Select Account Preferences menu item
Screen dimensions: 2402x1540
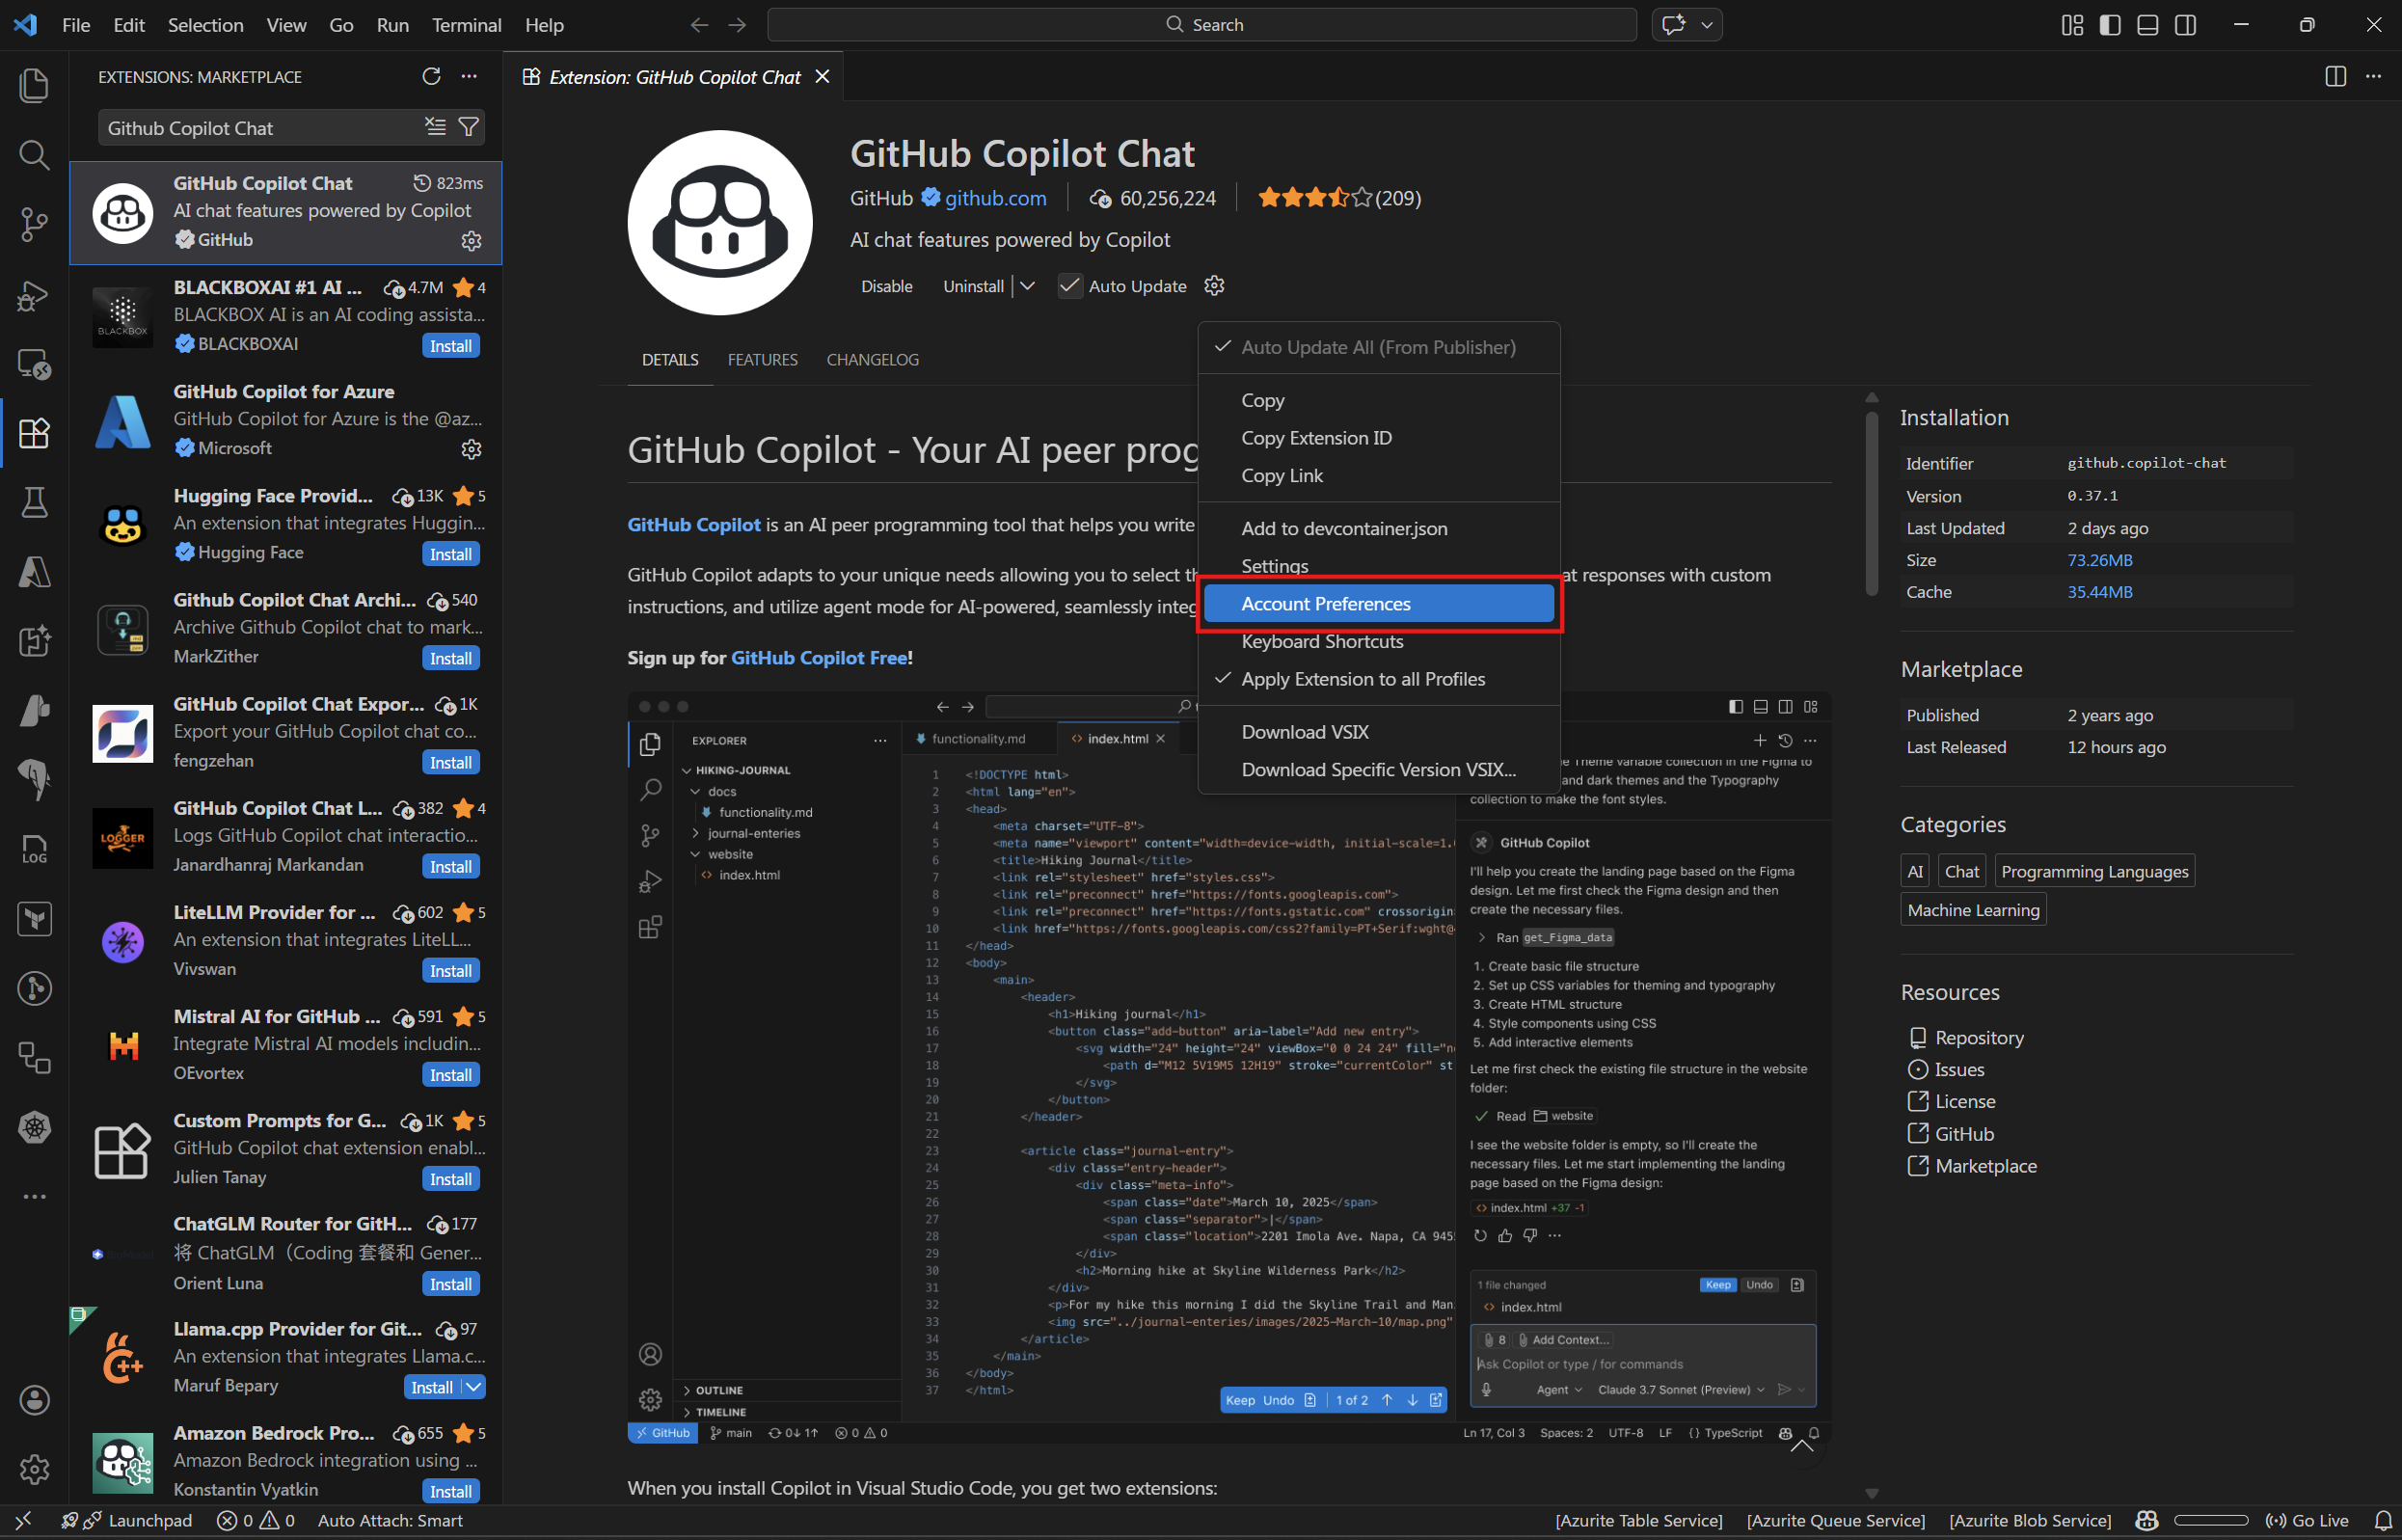click(1378, 604)
